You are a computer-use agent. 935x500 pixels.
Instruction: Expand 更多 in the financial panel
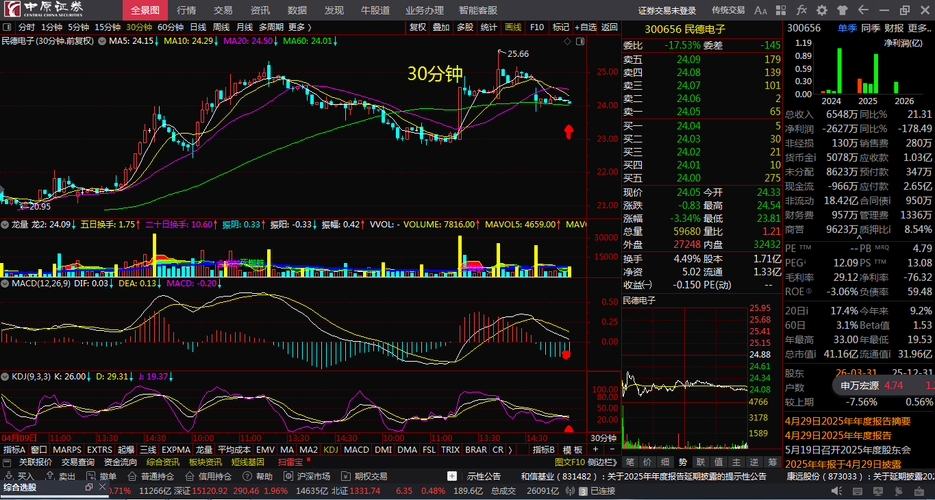[x=919, y=28]
